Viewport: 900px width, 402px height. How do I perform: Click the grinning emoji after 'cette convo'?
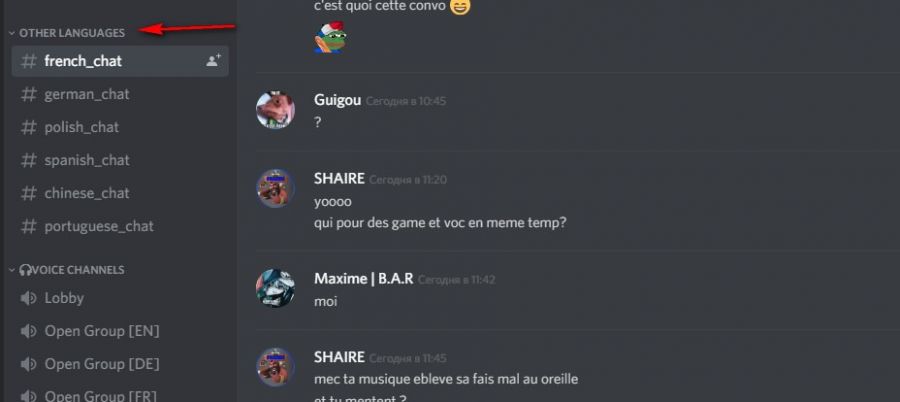460,6
